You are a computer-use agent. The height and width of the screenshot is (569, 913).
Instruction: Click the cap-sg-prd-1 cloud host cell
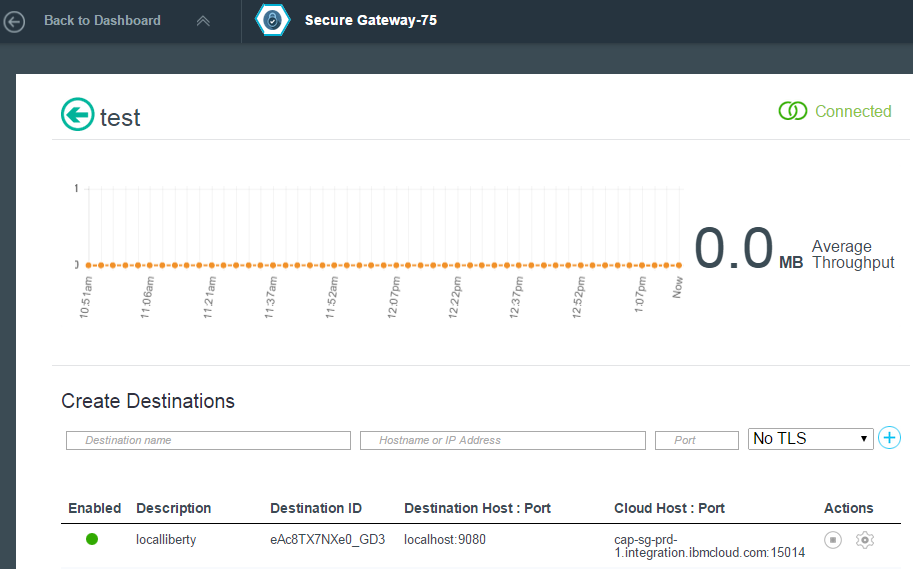[710, 546]
